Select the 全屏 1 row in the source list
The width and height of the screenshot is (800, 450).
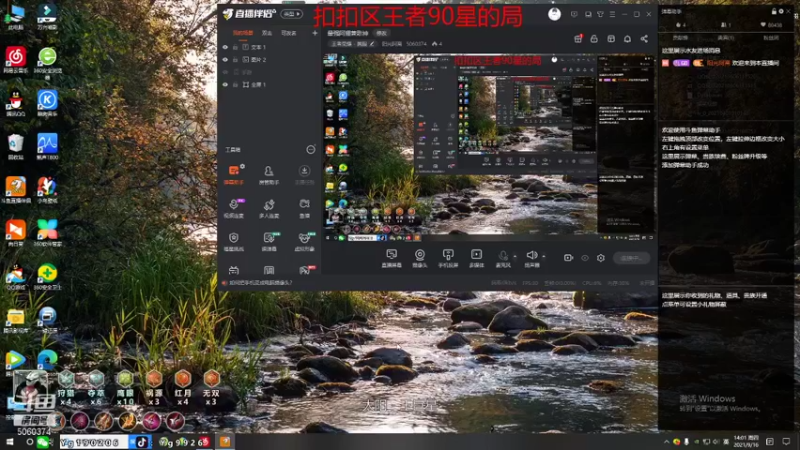click(268, 85)
